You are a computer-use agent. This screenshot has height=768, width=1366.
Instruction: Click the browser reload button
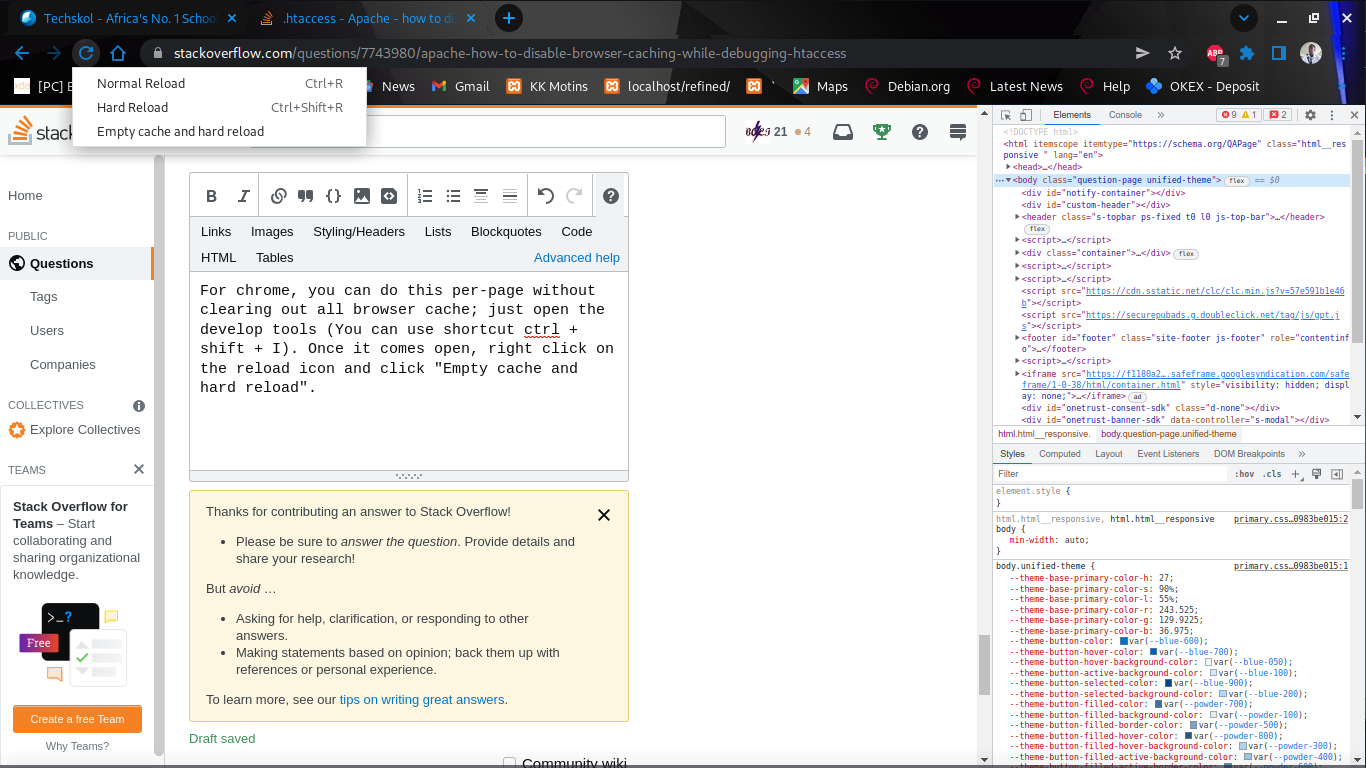[86, 53]
